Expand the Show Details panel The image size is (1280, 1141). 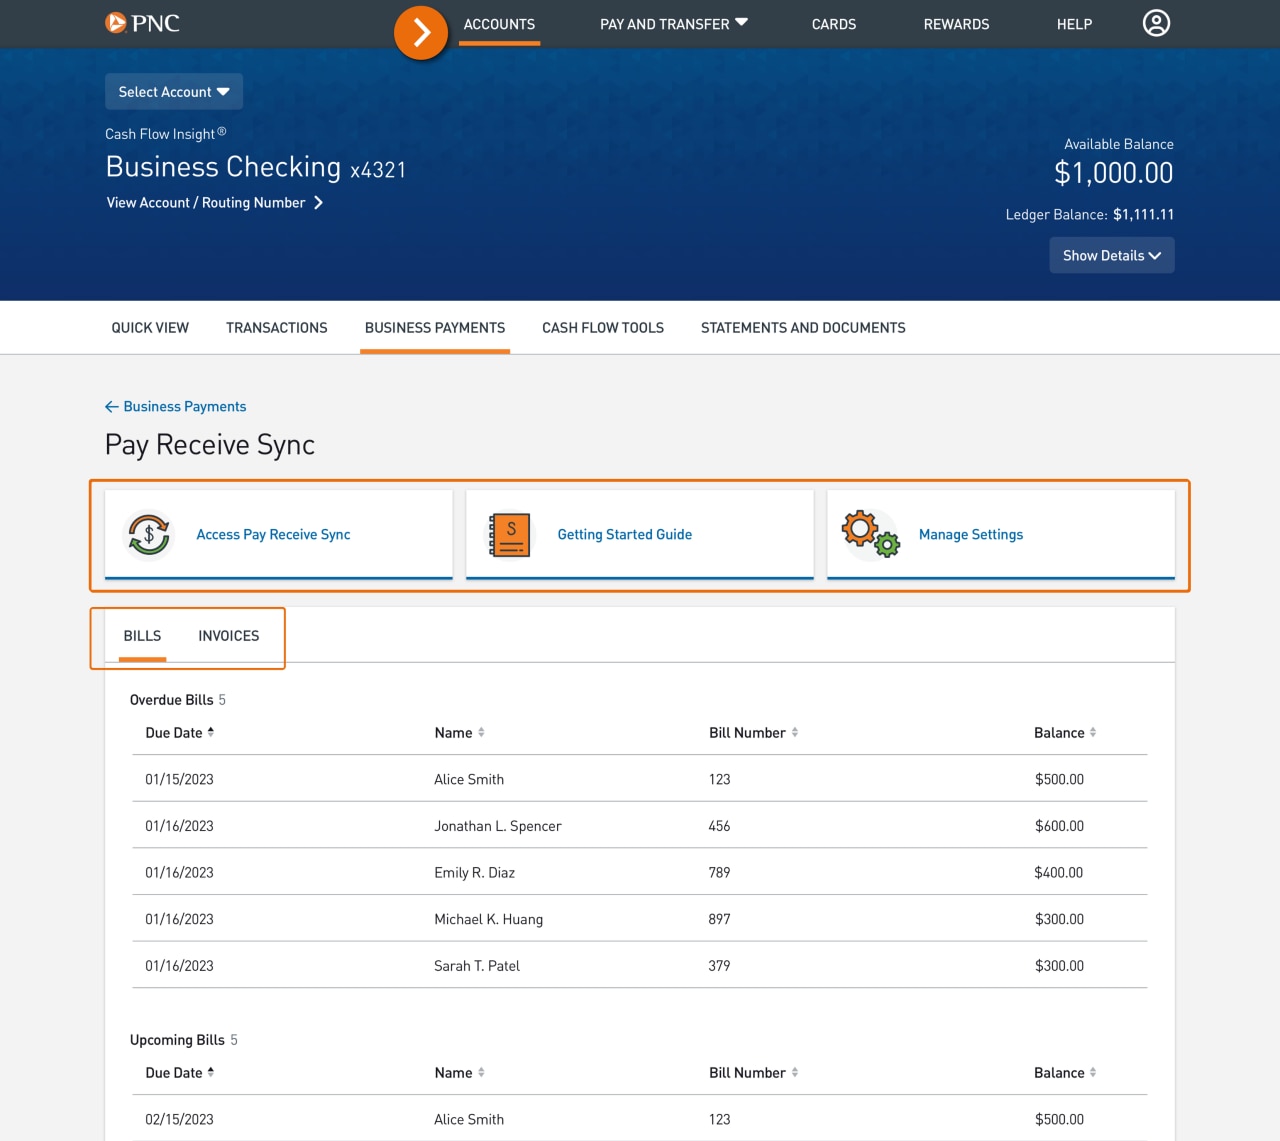pos(1111,255)
